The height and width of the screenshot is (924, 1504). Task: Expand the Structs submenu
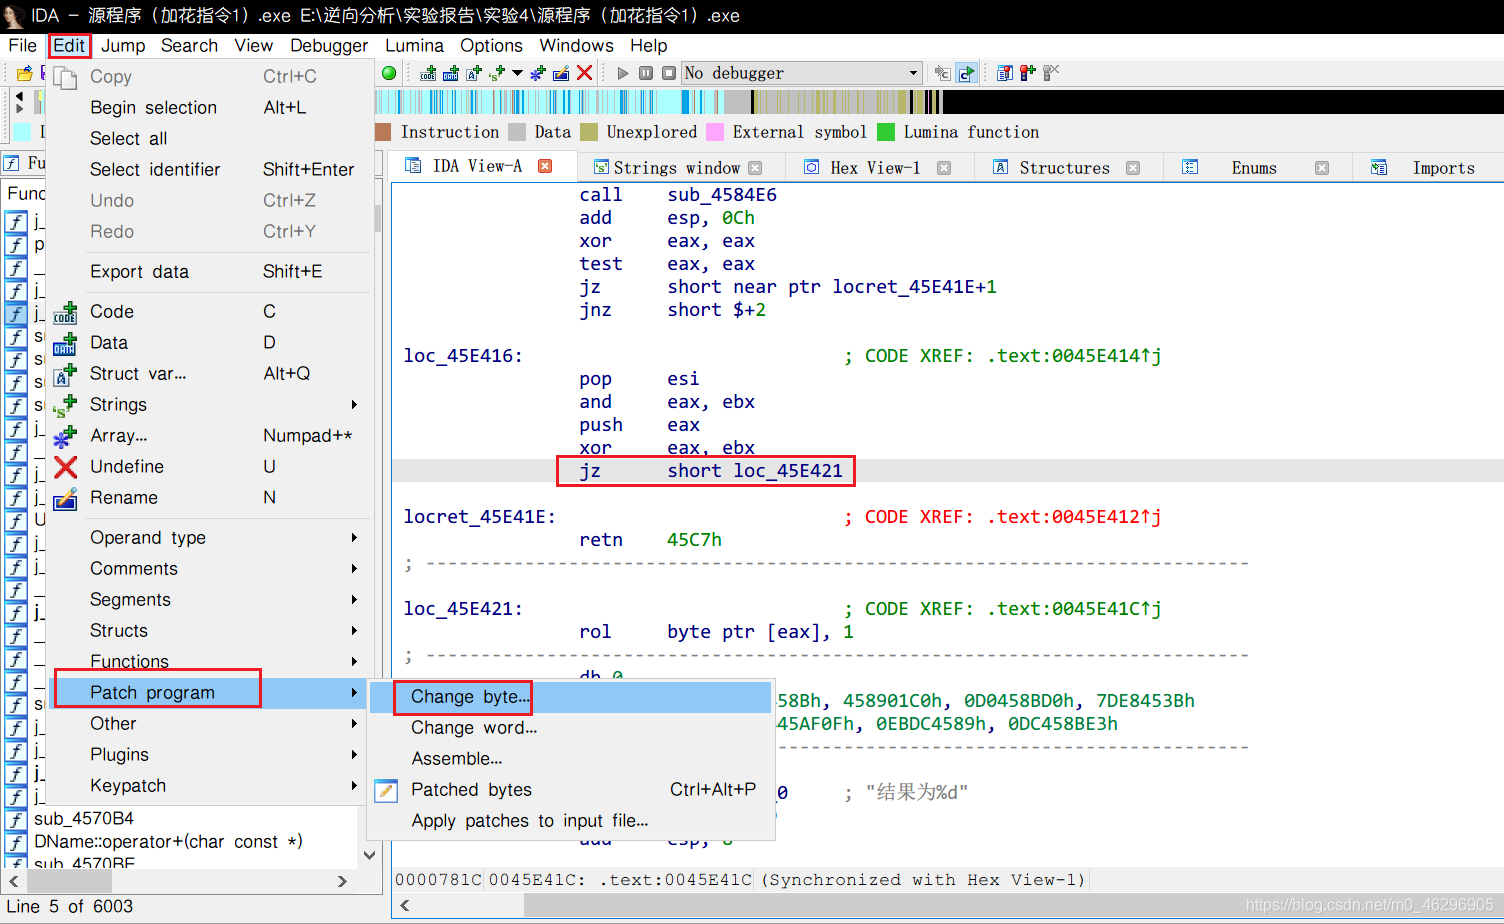209,631
